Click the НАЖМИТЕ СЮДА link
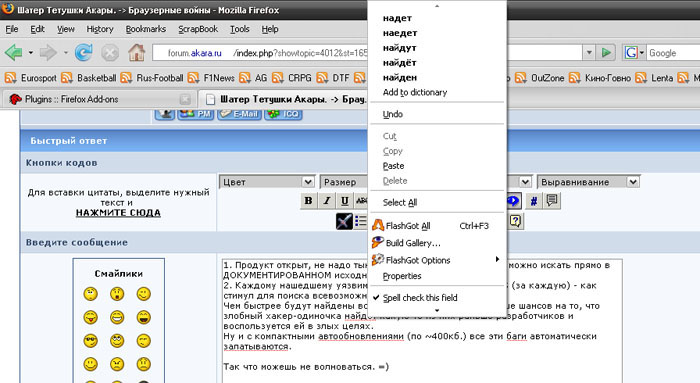Screen dimensions: 700x383 tap(118, 213)
